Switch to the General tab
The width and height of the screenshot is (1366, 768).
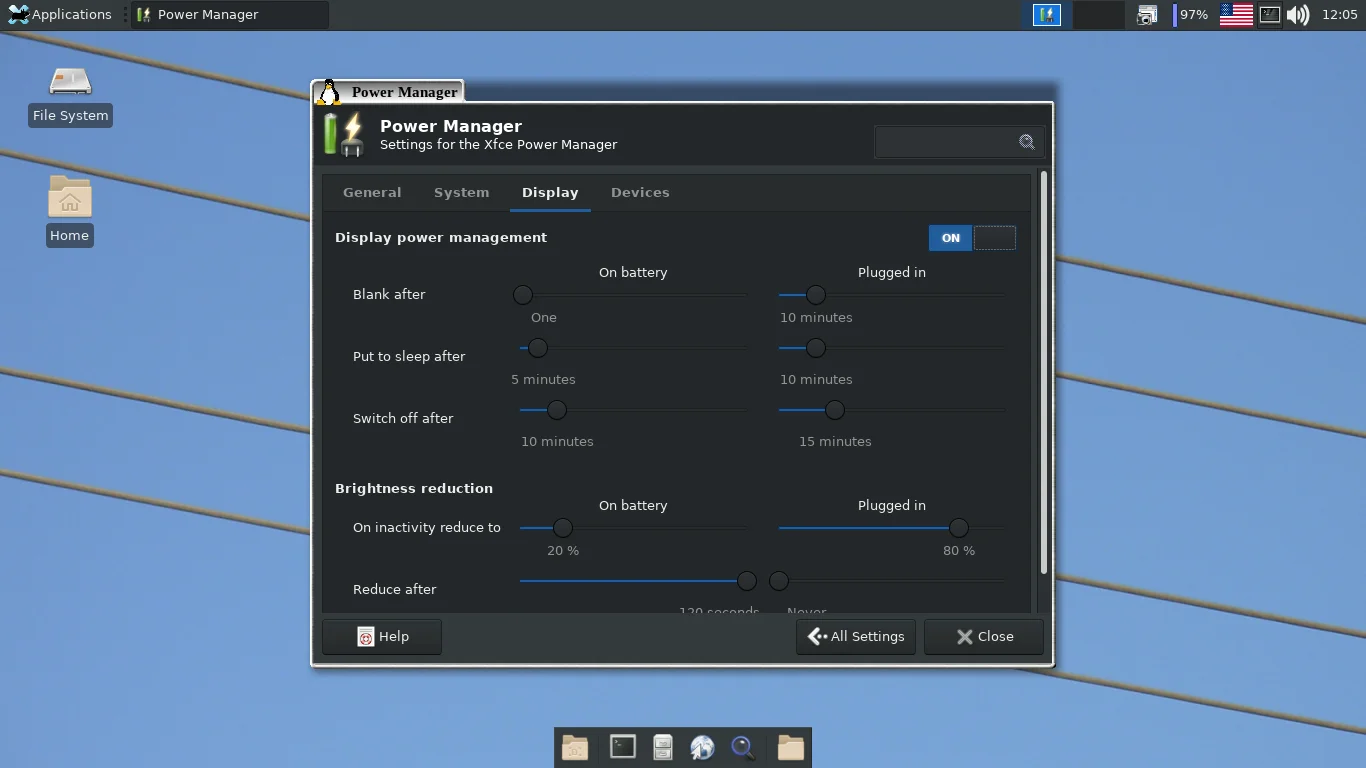click(x=372, y=192)
